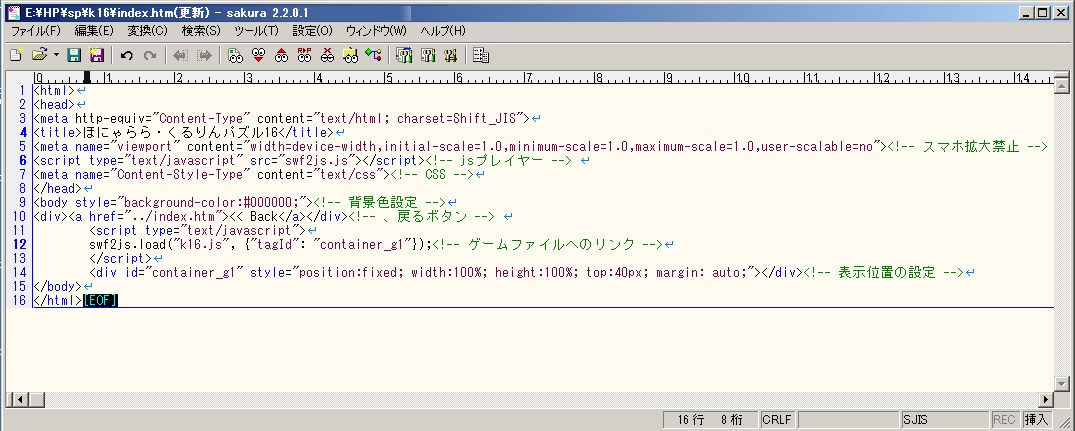Image resolution: width=1075 pixels, height=431 pixels.
Task: Click horizontal scrollbar right arrow
Action: (1046, 399)
